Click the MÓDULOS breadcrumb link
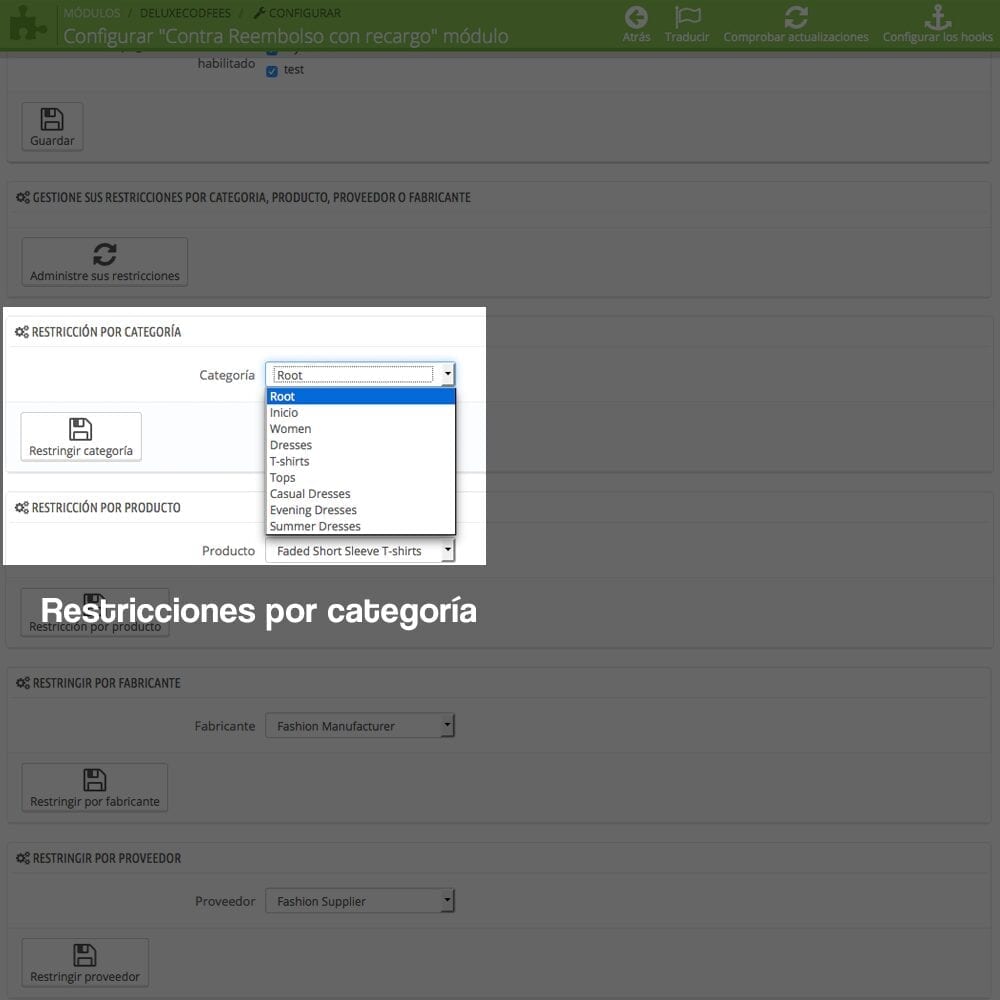This screenshot has height=1000, width=1000. (91, 13)
